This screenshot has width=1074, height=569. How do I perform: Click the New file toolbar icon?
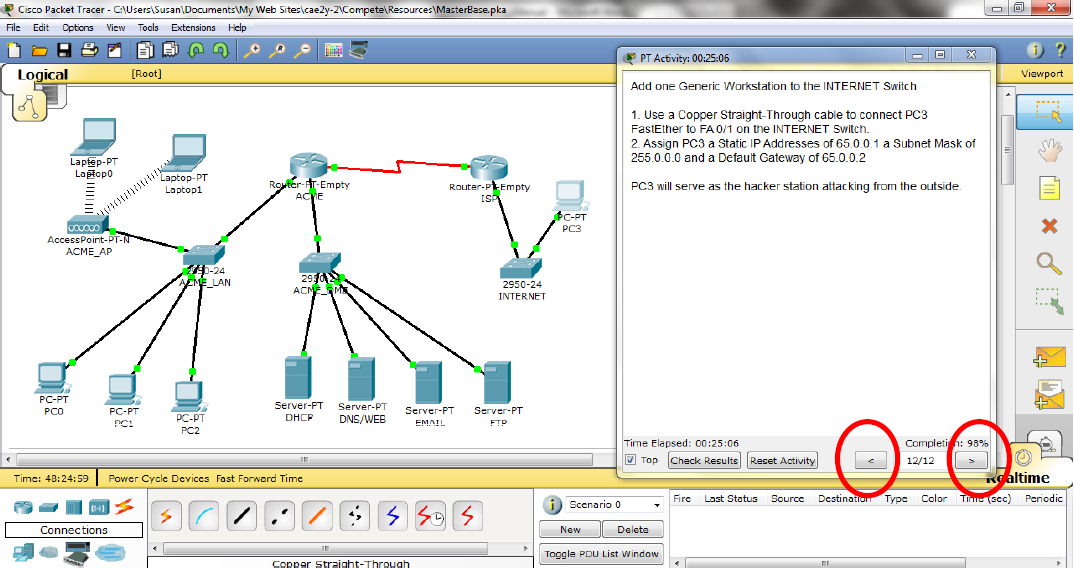click(14, 50)
